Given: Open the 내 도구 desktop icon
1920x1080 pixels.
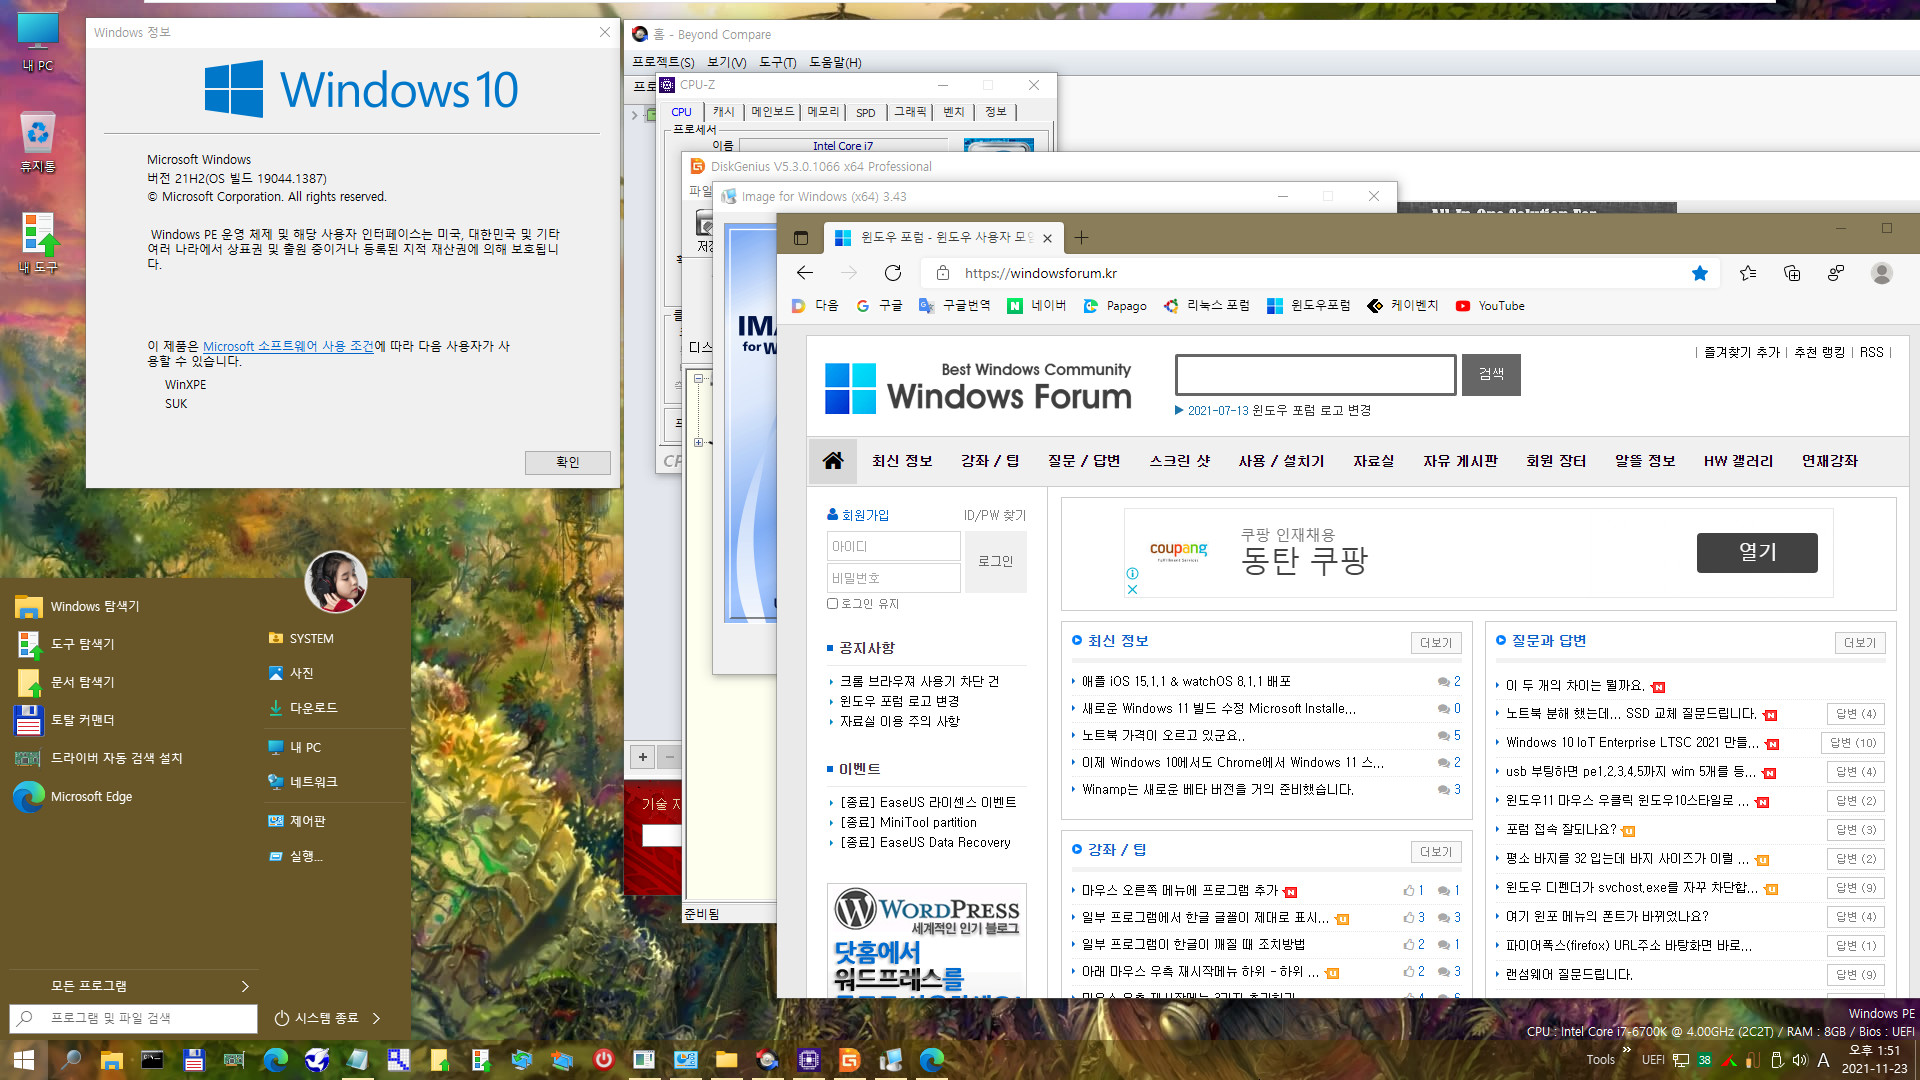Looking at the screenshot, I should 38,243.
